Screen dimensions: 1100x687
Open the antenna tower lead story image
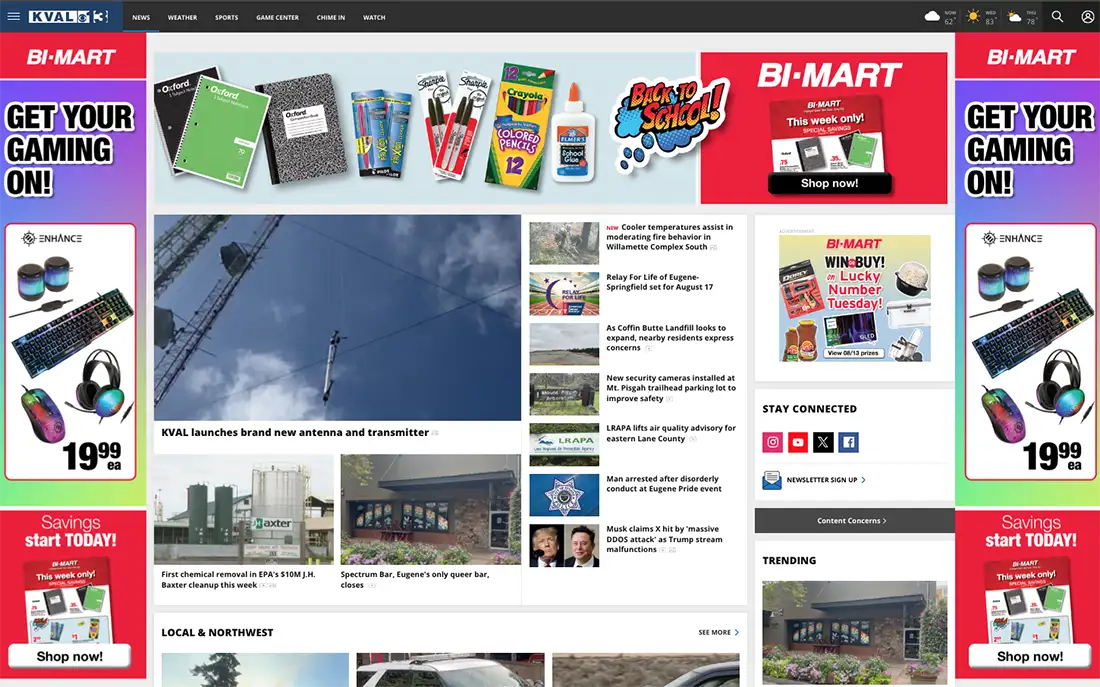click(x=337, y=317)
